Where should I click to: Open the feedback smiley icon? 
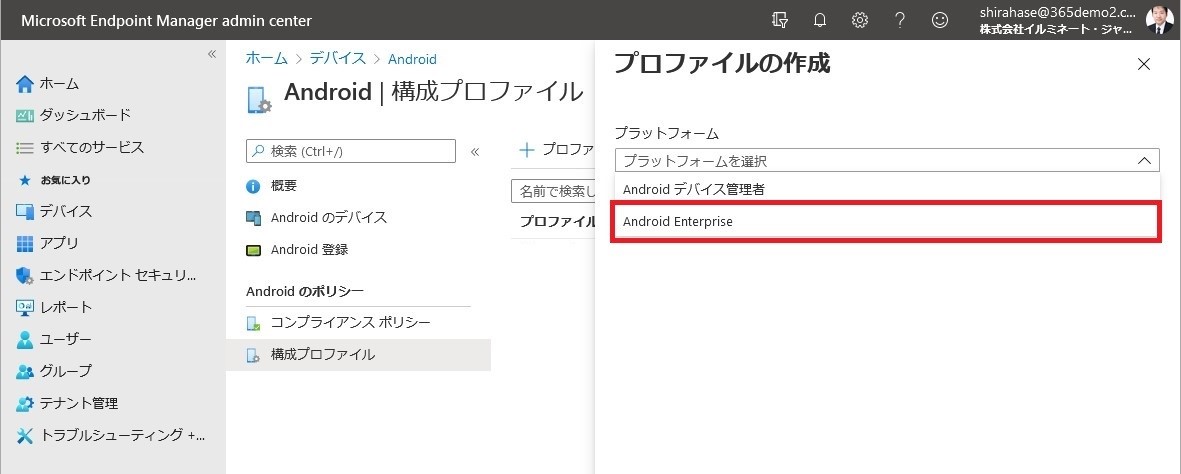point(939,20)
